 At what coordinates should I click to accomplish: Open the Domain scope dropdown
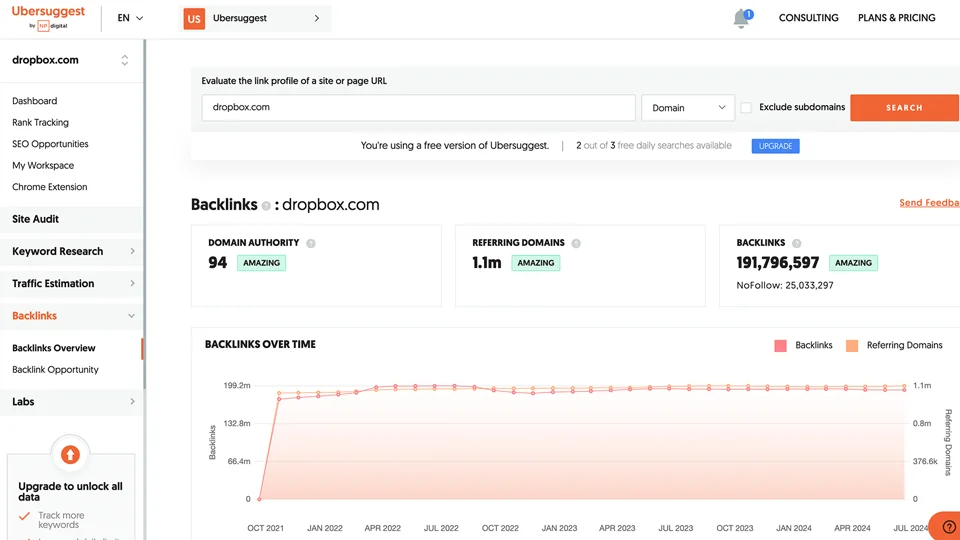tap(688, 108)
